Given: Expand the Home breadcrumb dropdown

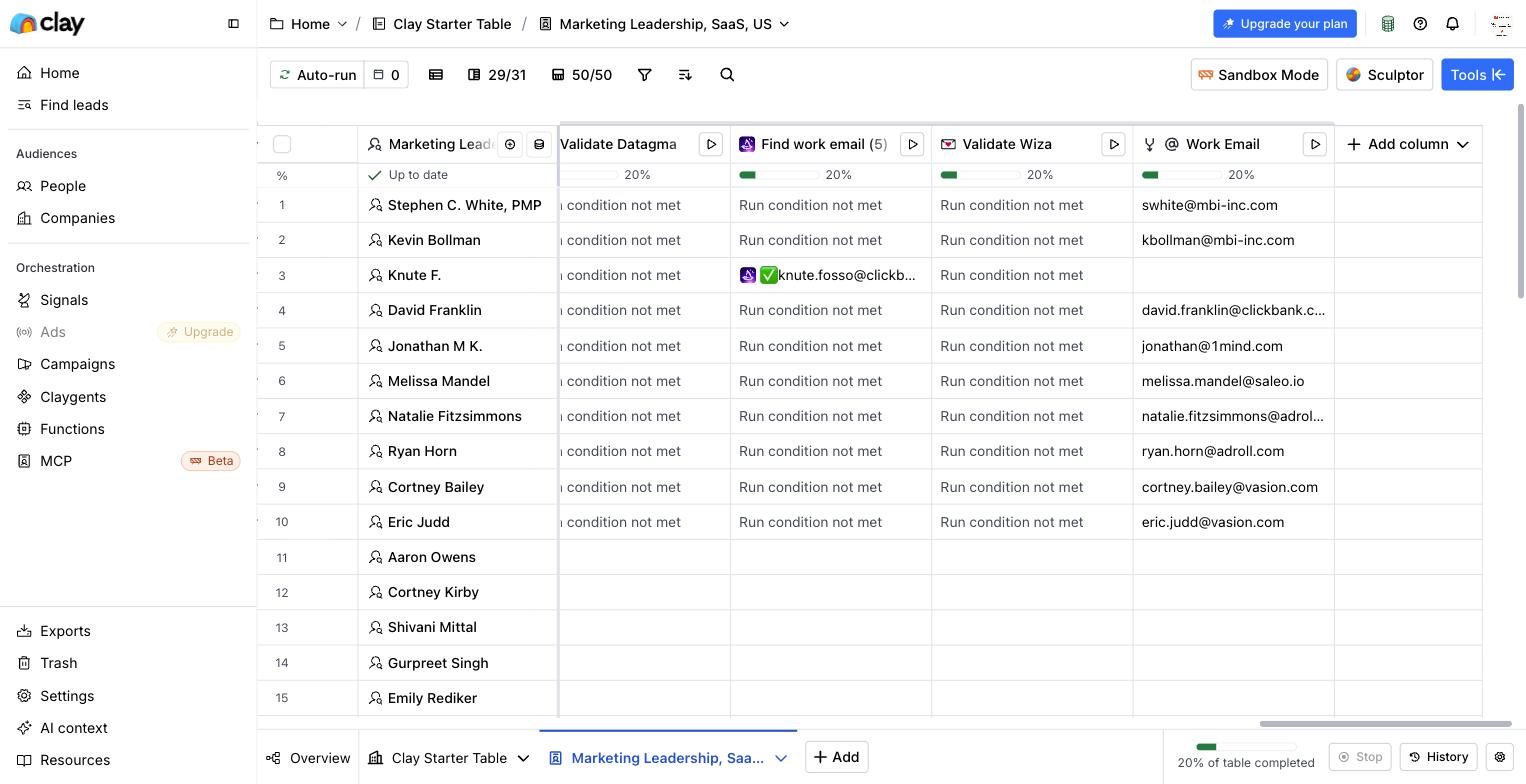Looking at the screenshot, I should click(x=342, y=24).
